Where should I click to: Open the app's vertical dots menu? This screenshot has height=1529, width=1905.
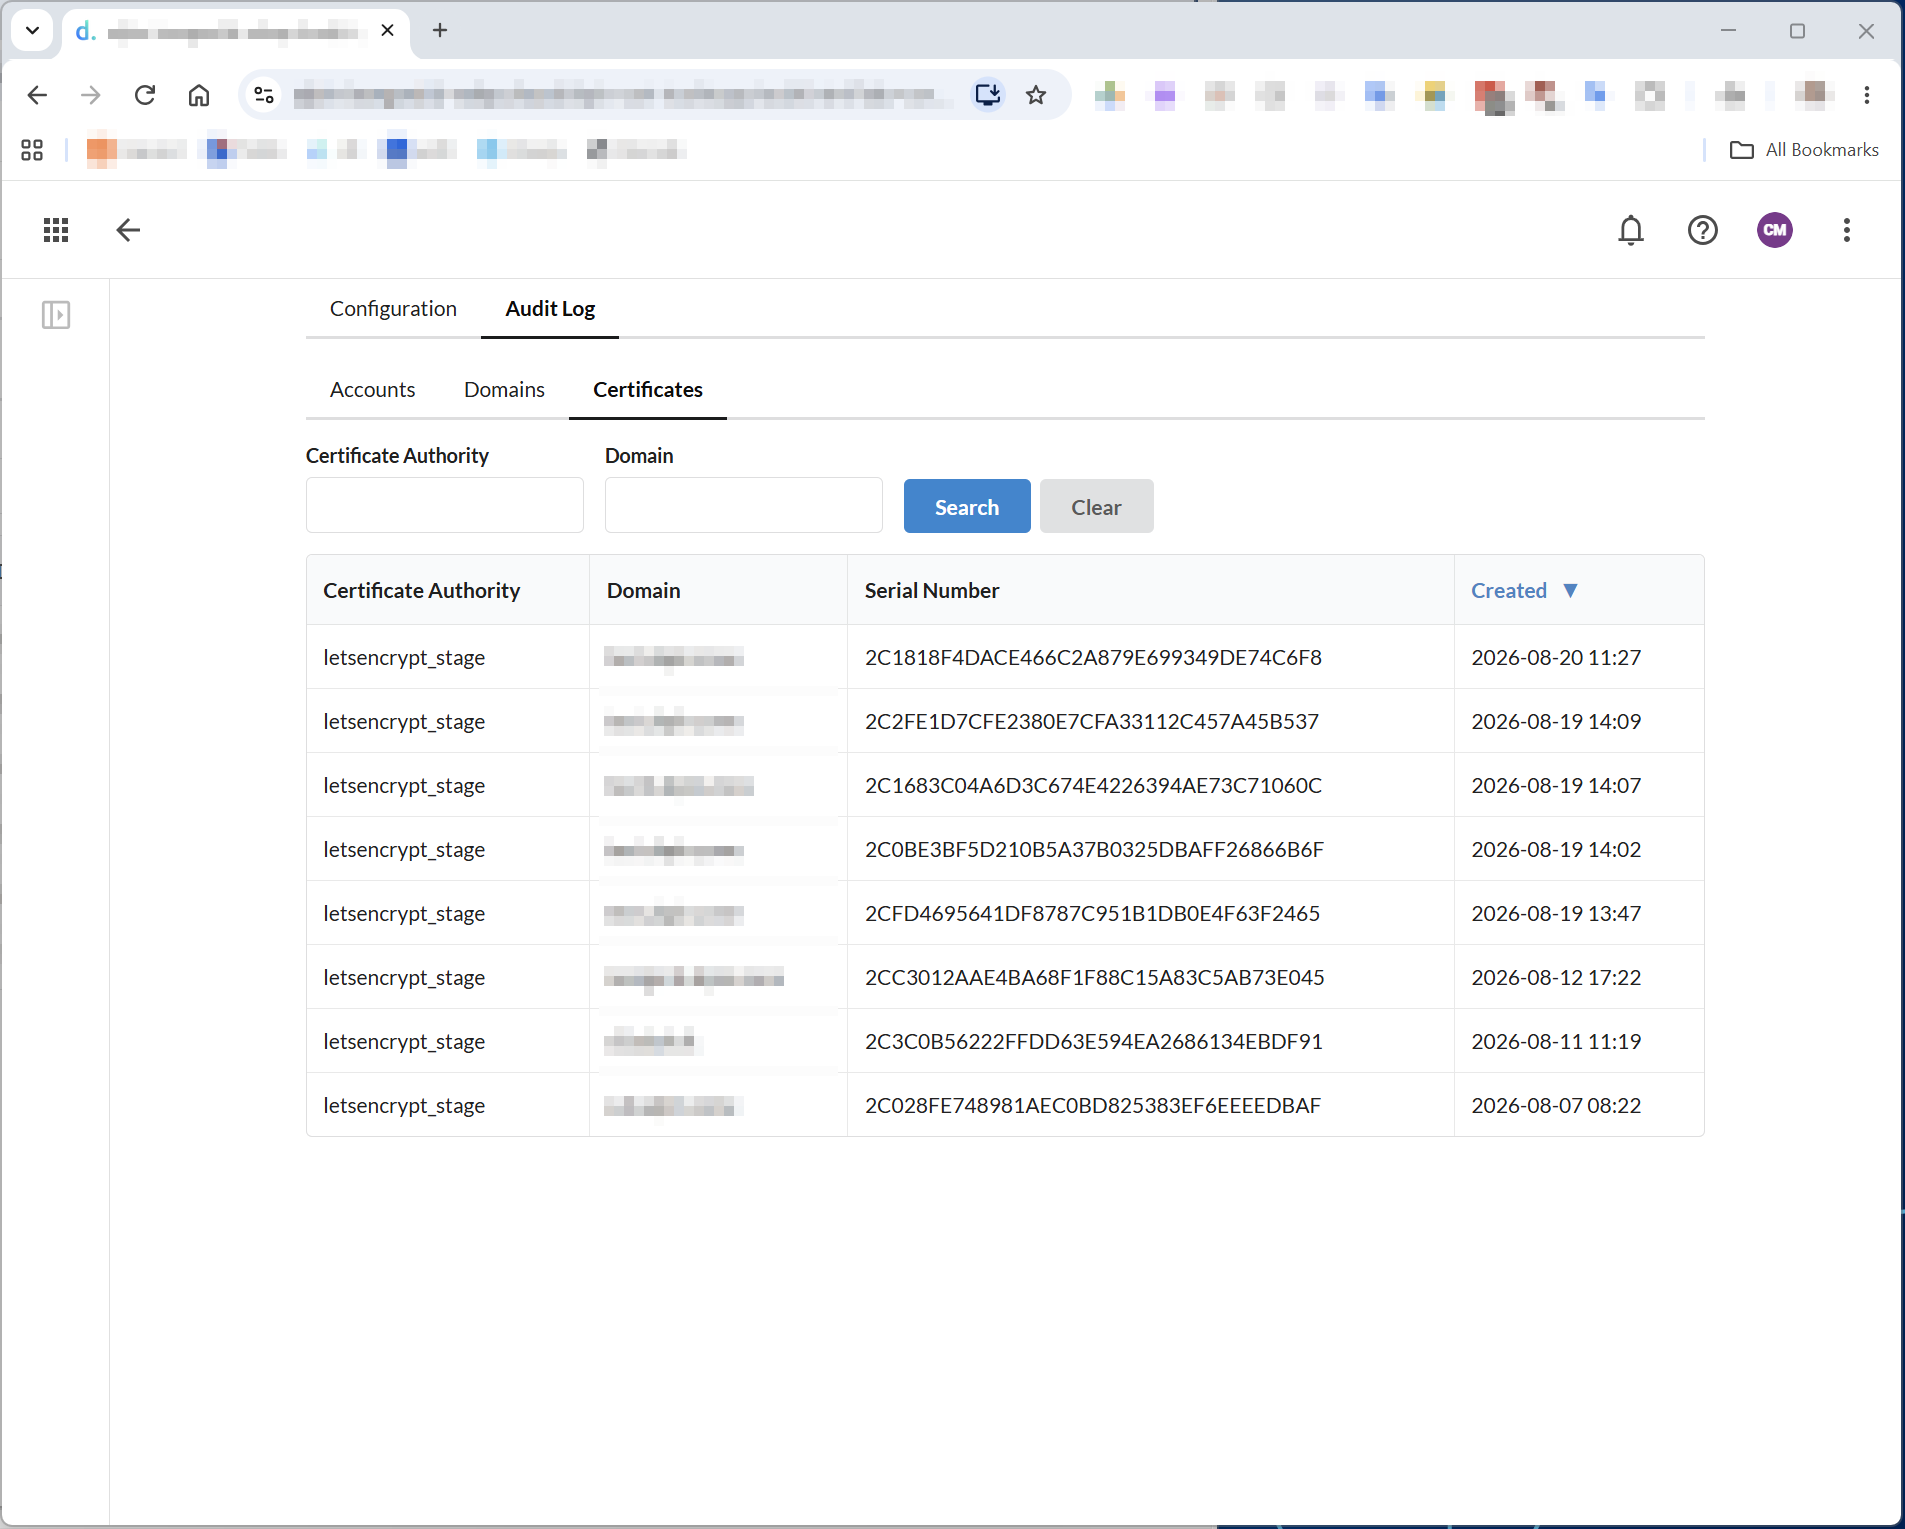[1847, 231]
